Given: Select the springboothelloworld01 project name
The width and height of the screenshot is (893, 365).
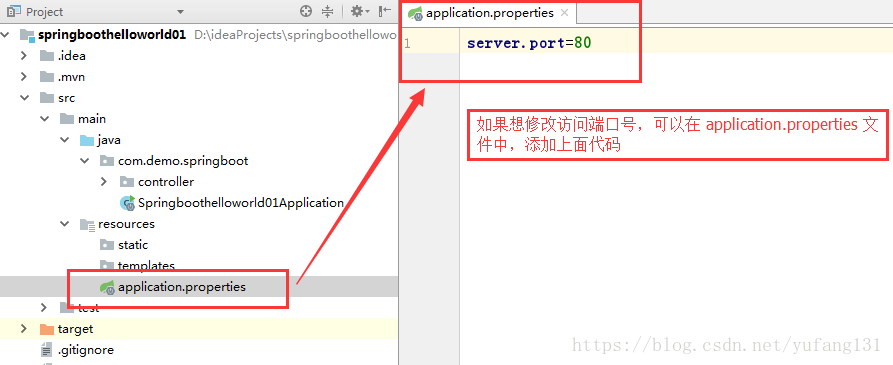Looking at the screenshot, I should click(x=112, y=35).
